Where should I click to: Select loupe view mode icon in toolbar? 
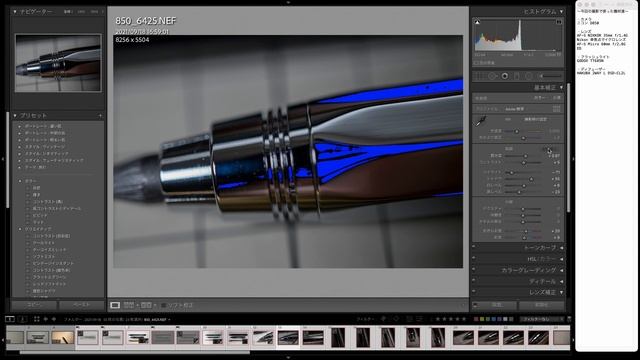click(115, 305)
